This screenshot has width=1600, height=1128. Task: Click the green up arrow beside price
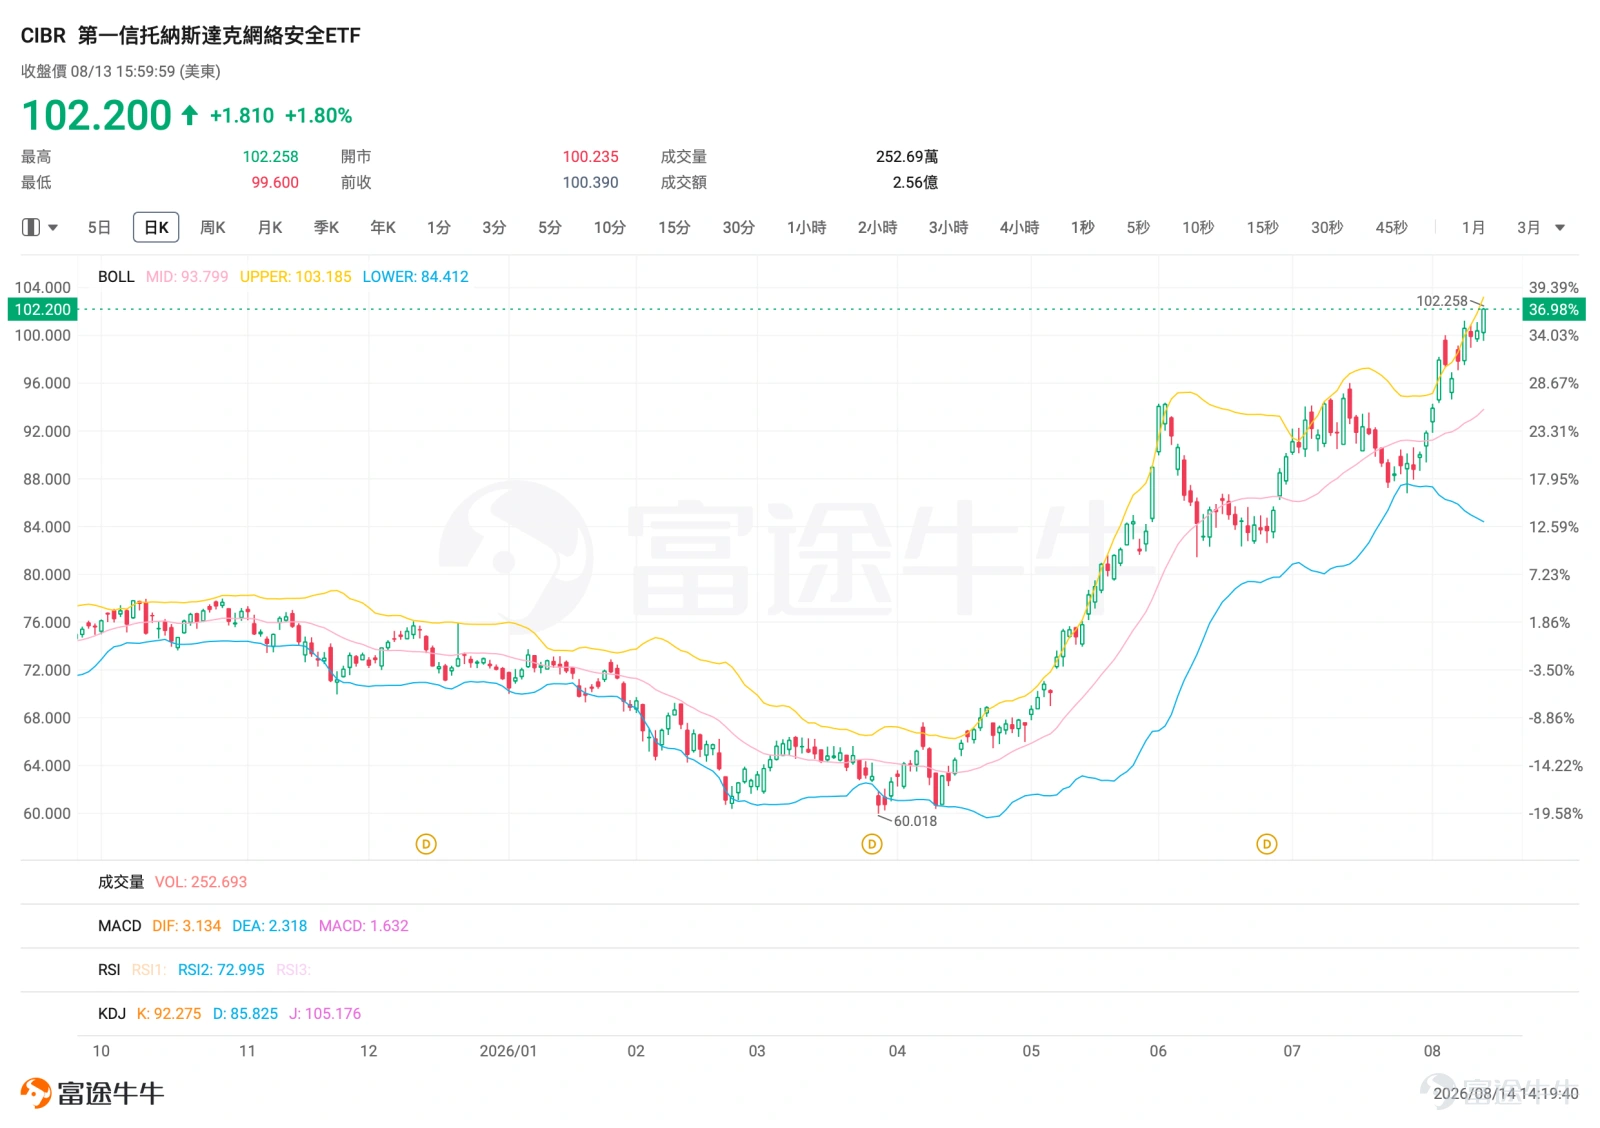[x=189, y=115]
